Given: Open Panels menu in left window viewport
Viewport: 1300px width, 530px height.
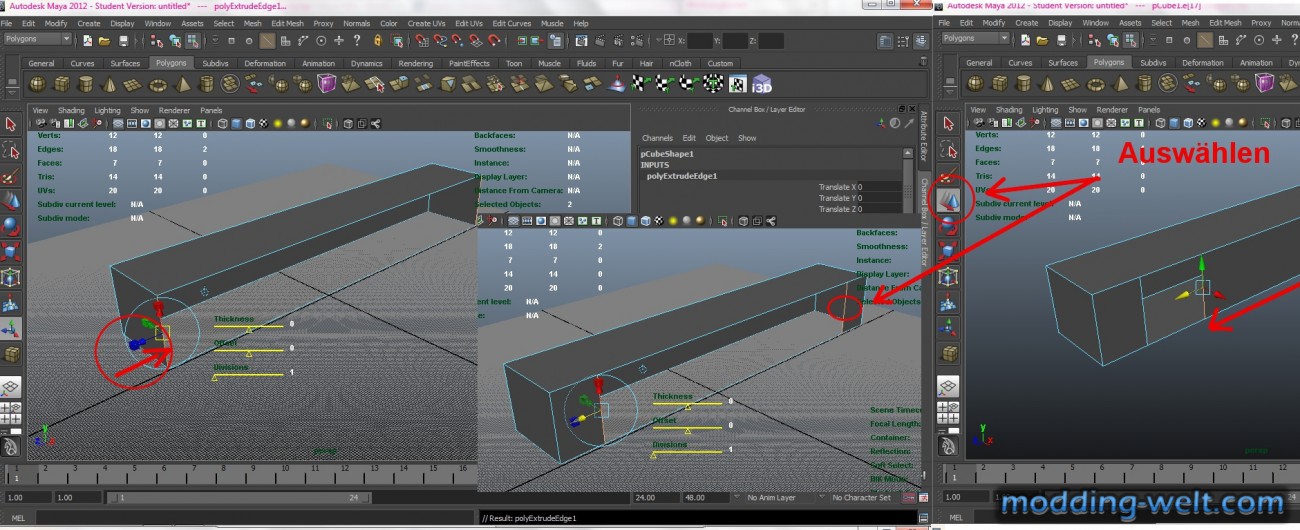Looking at the screenshot, I should point(211,110).
